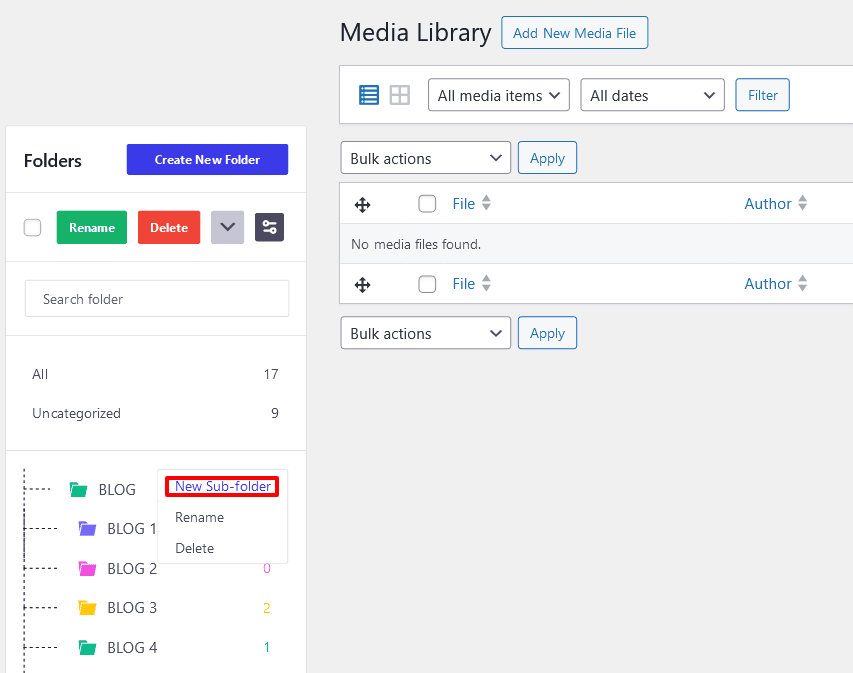Focus the Search folder input
The image size is (853, 673).
click(157, 299)
